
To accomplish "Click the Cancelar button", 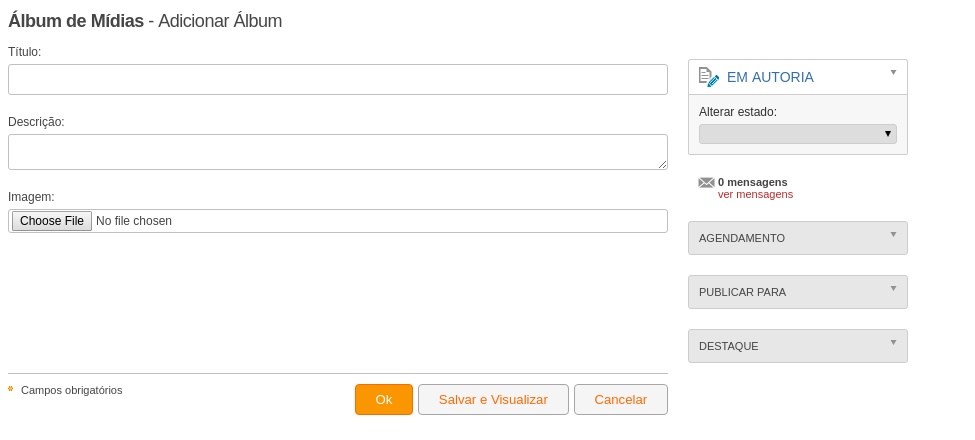I will point(621,400).
